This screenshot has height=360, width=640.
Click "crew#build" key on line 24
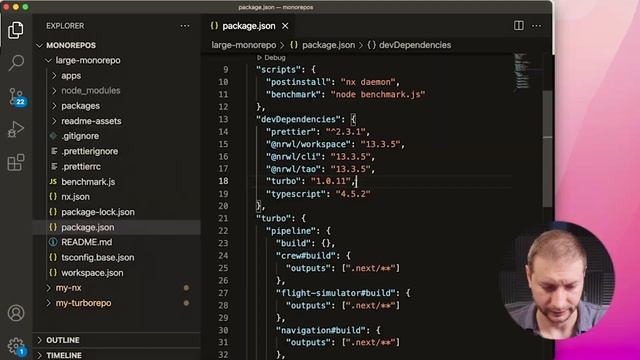[305, 256]
